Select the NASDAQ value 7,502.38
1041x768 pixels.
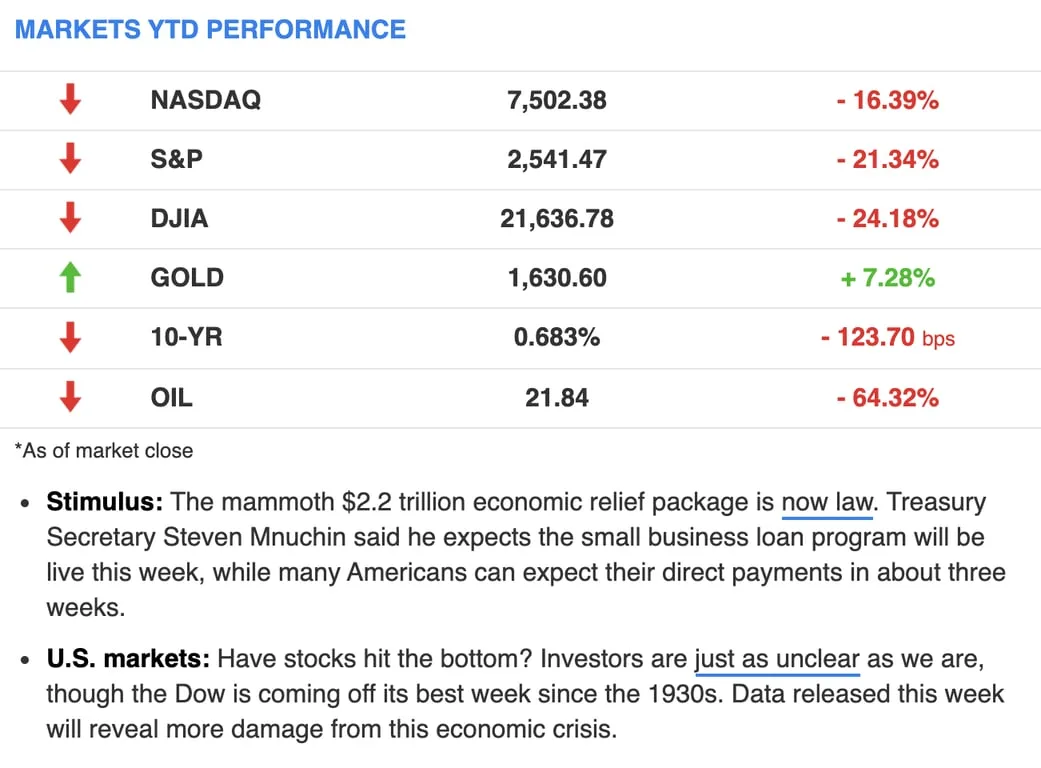point(557,100)
